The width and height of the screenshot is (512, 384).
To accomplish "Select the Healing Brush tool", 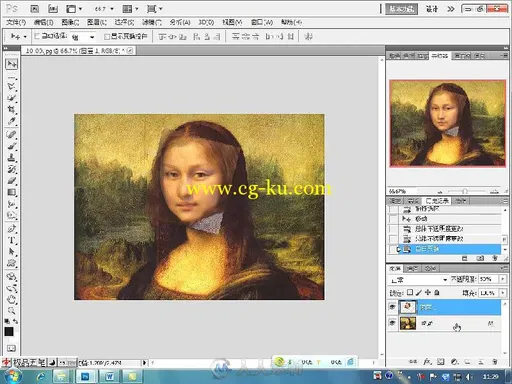I will click(x=11, y=134).
